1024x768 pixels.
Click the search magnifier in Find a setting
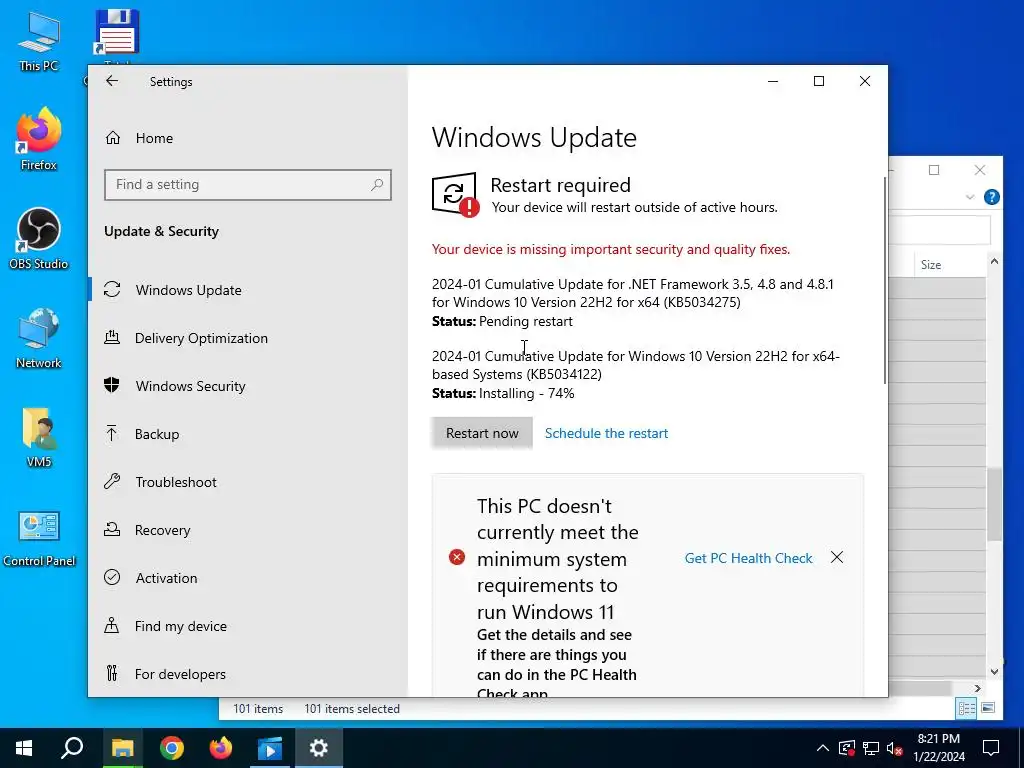(377, 185)
